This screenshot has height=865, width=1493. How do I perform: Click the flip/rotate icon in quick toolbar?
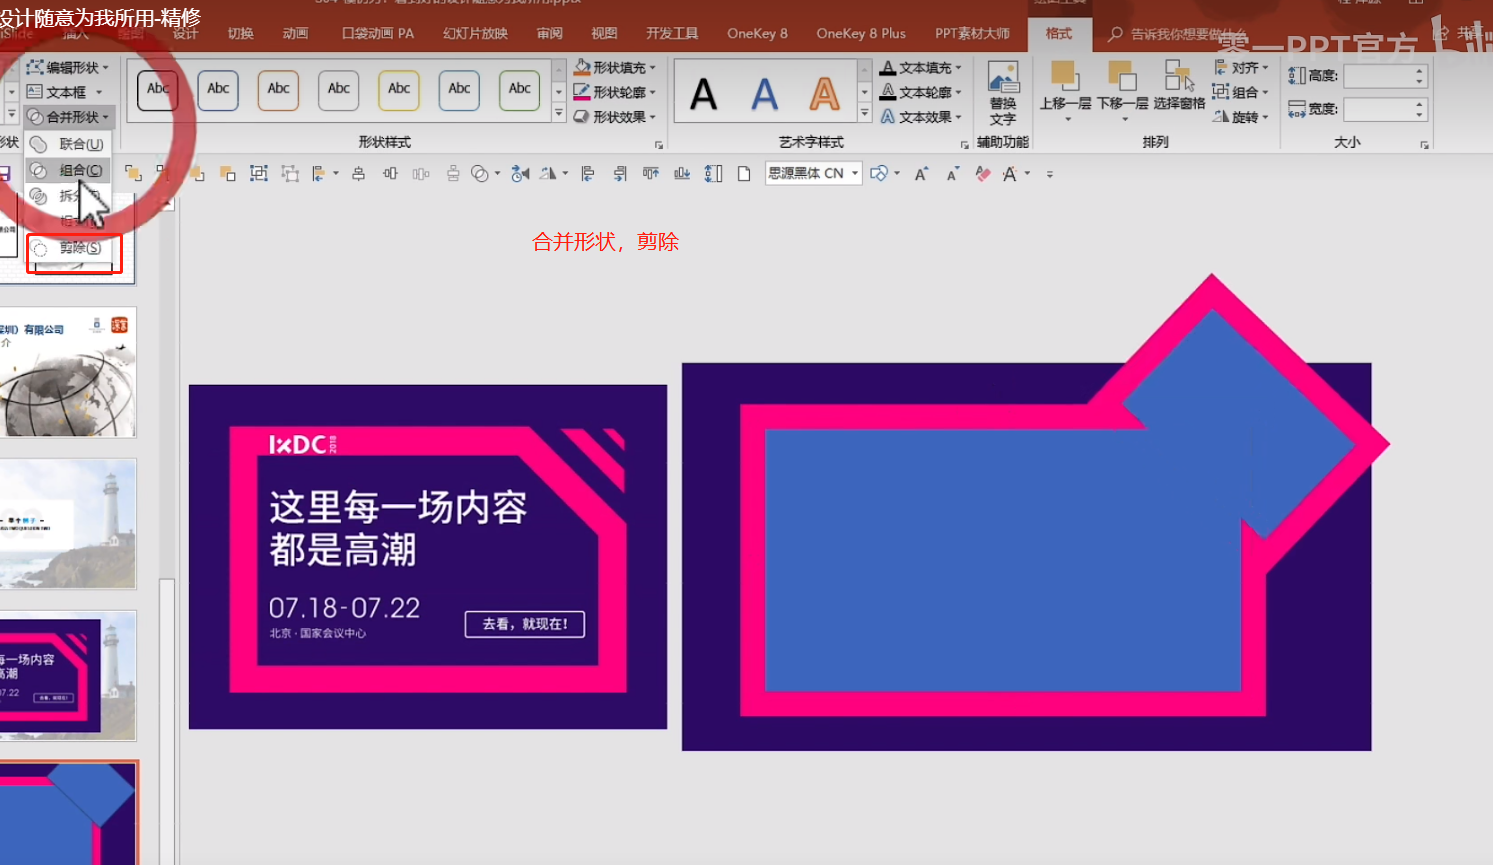[548, 173]
